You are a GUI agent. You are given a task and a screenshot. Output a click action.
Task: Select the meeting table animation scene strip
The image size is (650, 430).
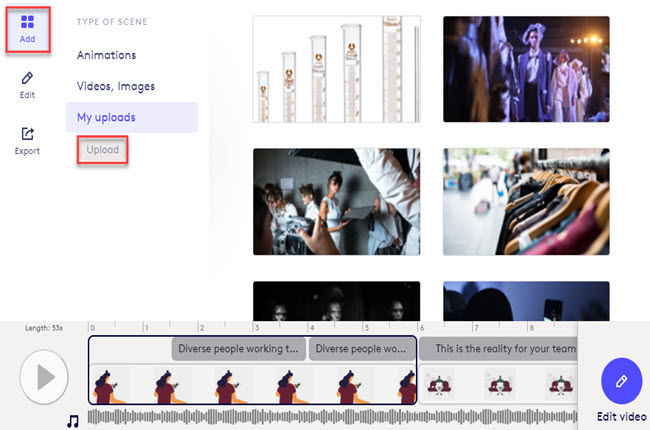[498, 385]
